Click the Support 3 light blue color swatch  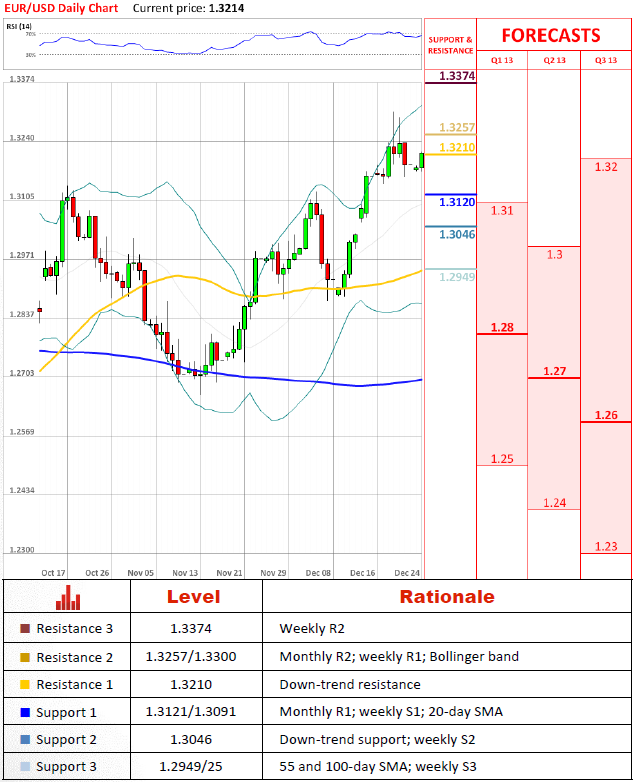[x=25, y=767]
